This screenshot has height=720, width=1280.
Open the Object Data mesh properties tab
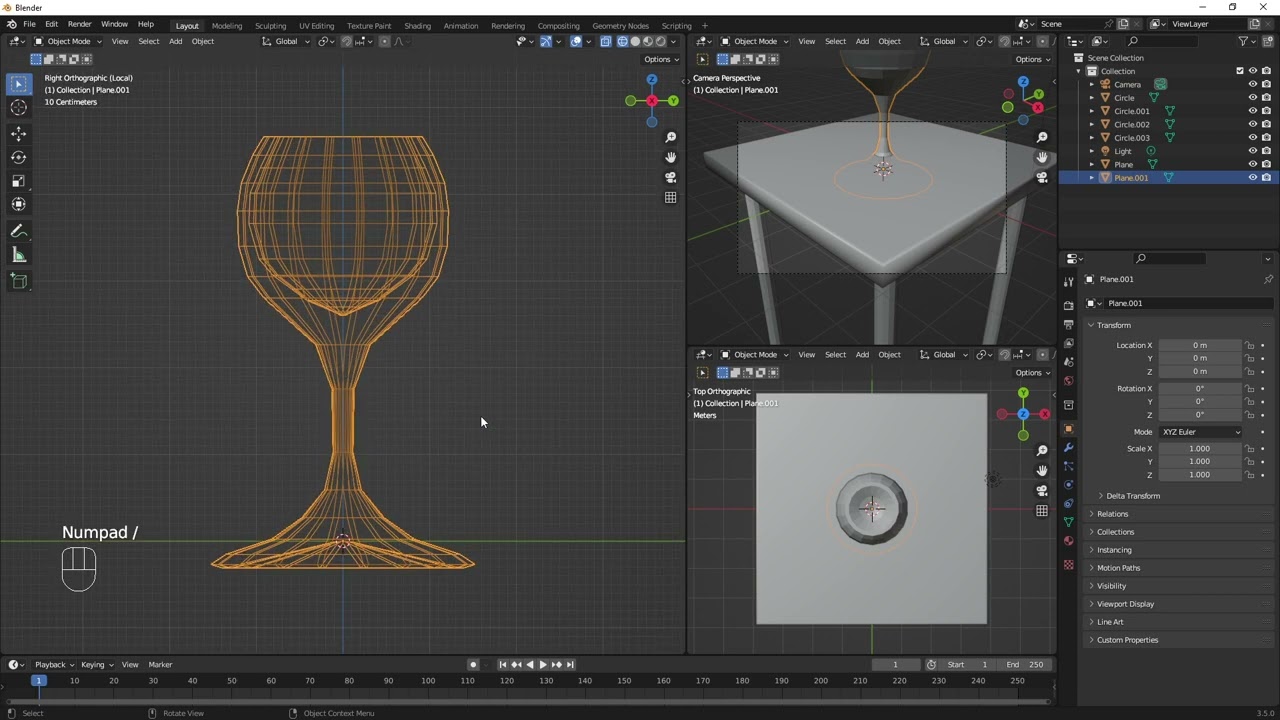point(1069,522)
